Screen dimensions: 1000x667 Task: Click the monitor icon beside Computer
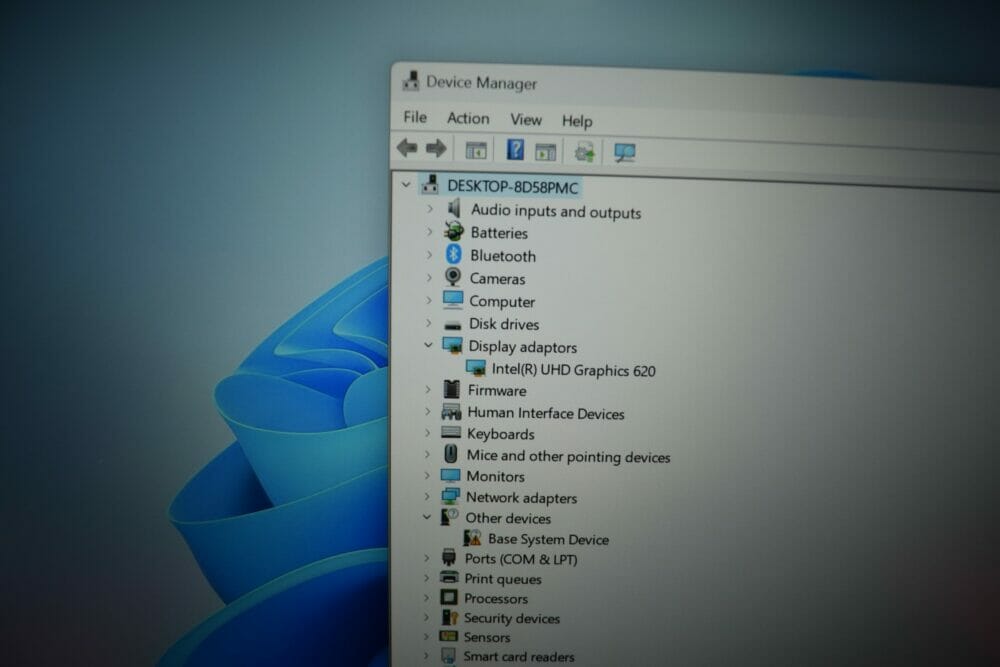(x=453, y=299)
